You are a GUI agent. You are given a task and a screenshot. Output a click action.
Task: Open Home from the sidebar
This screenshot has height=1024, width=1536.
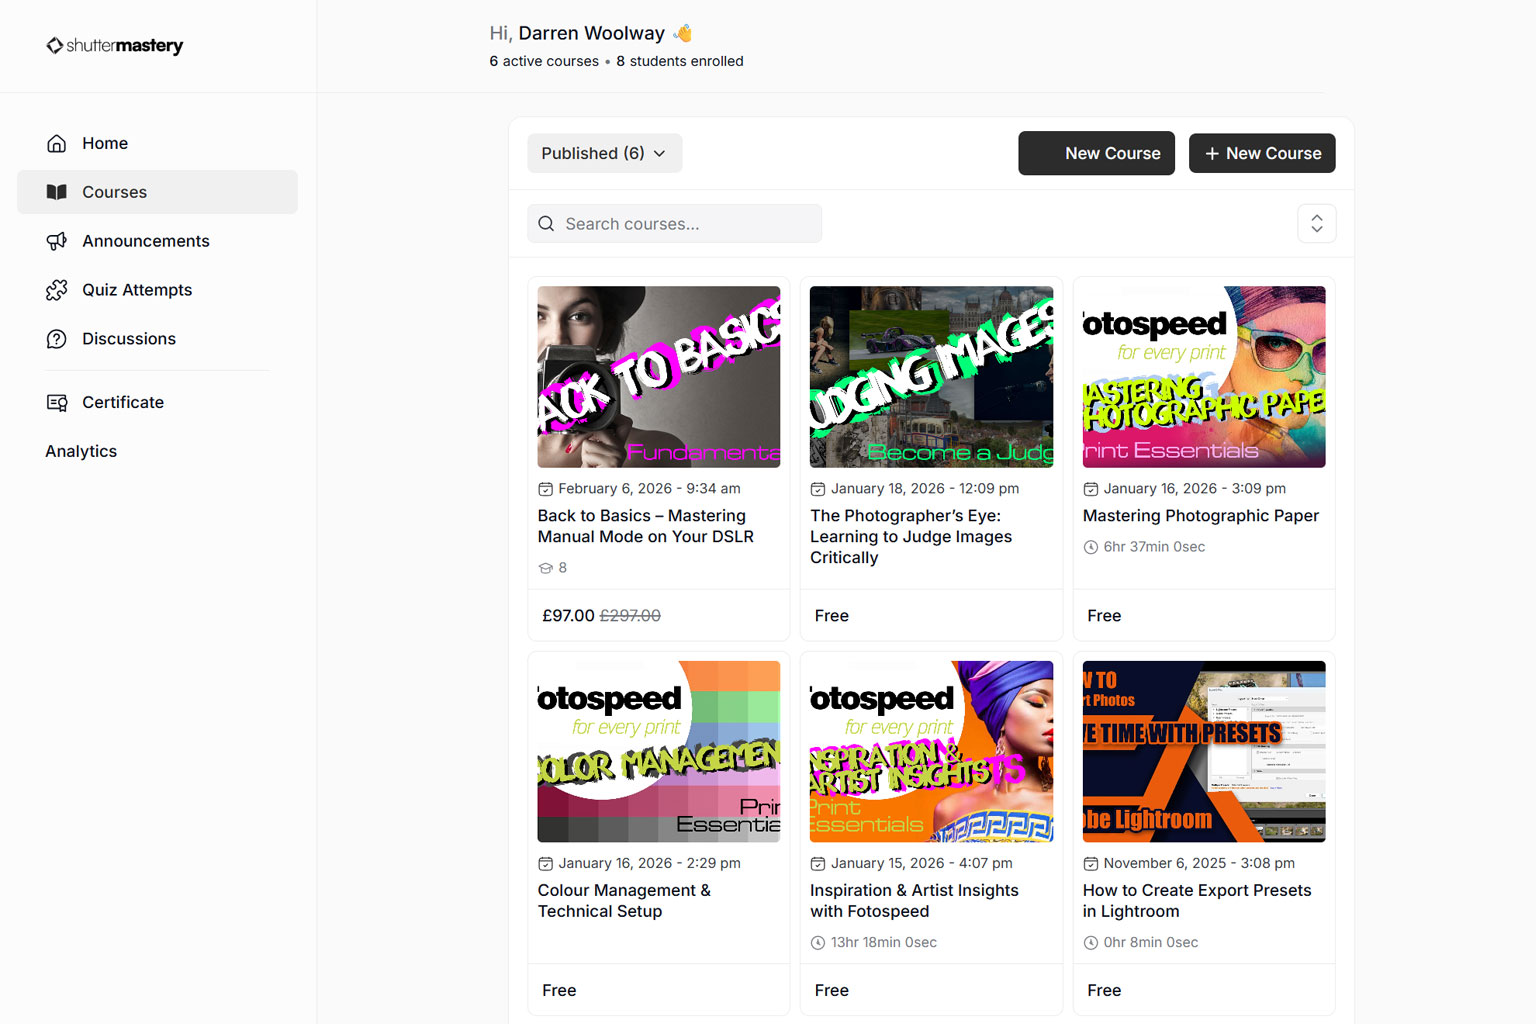pos(157,143)
